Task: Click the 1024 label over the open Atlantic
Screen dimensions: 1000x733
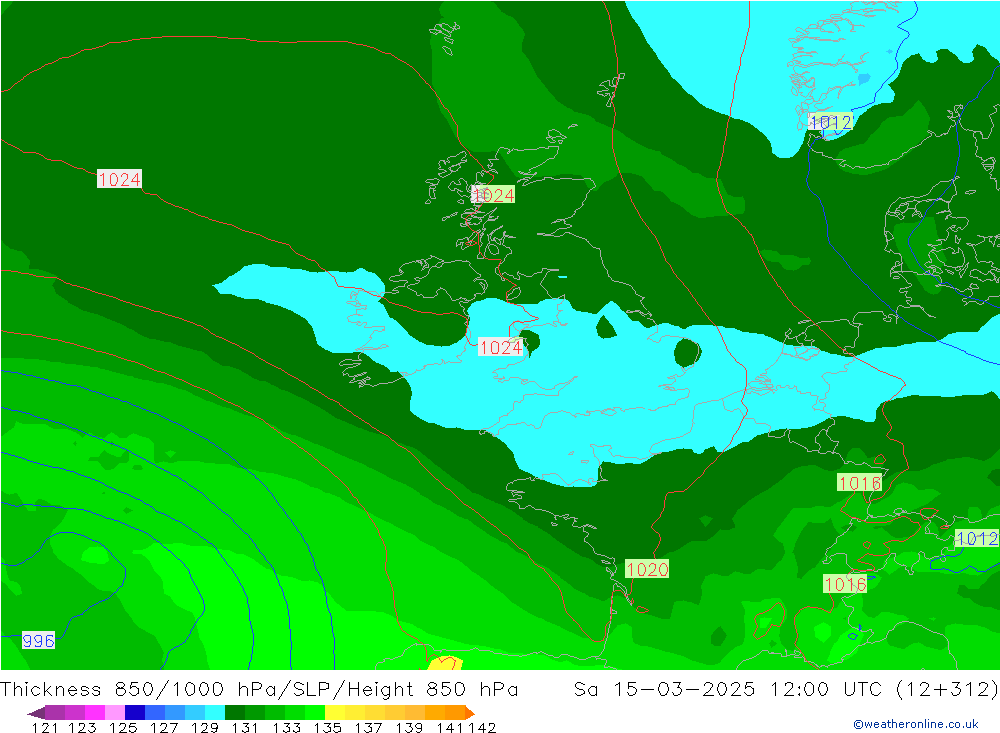Action: point(119,179)
